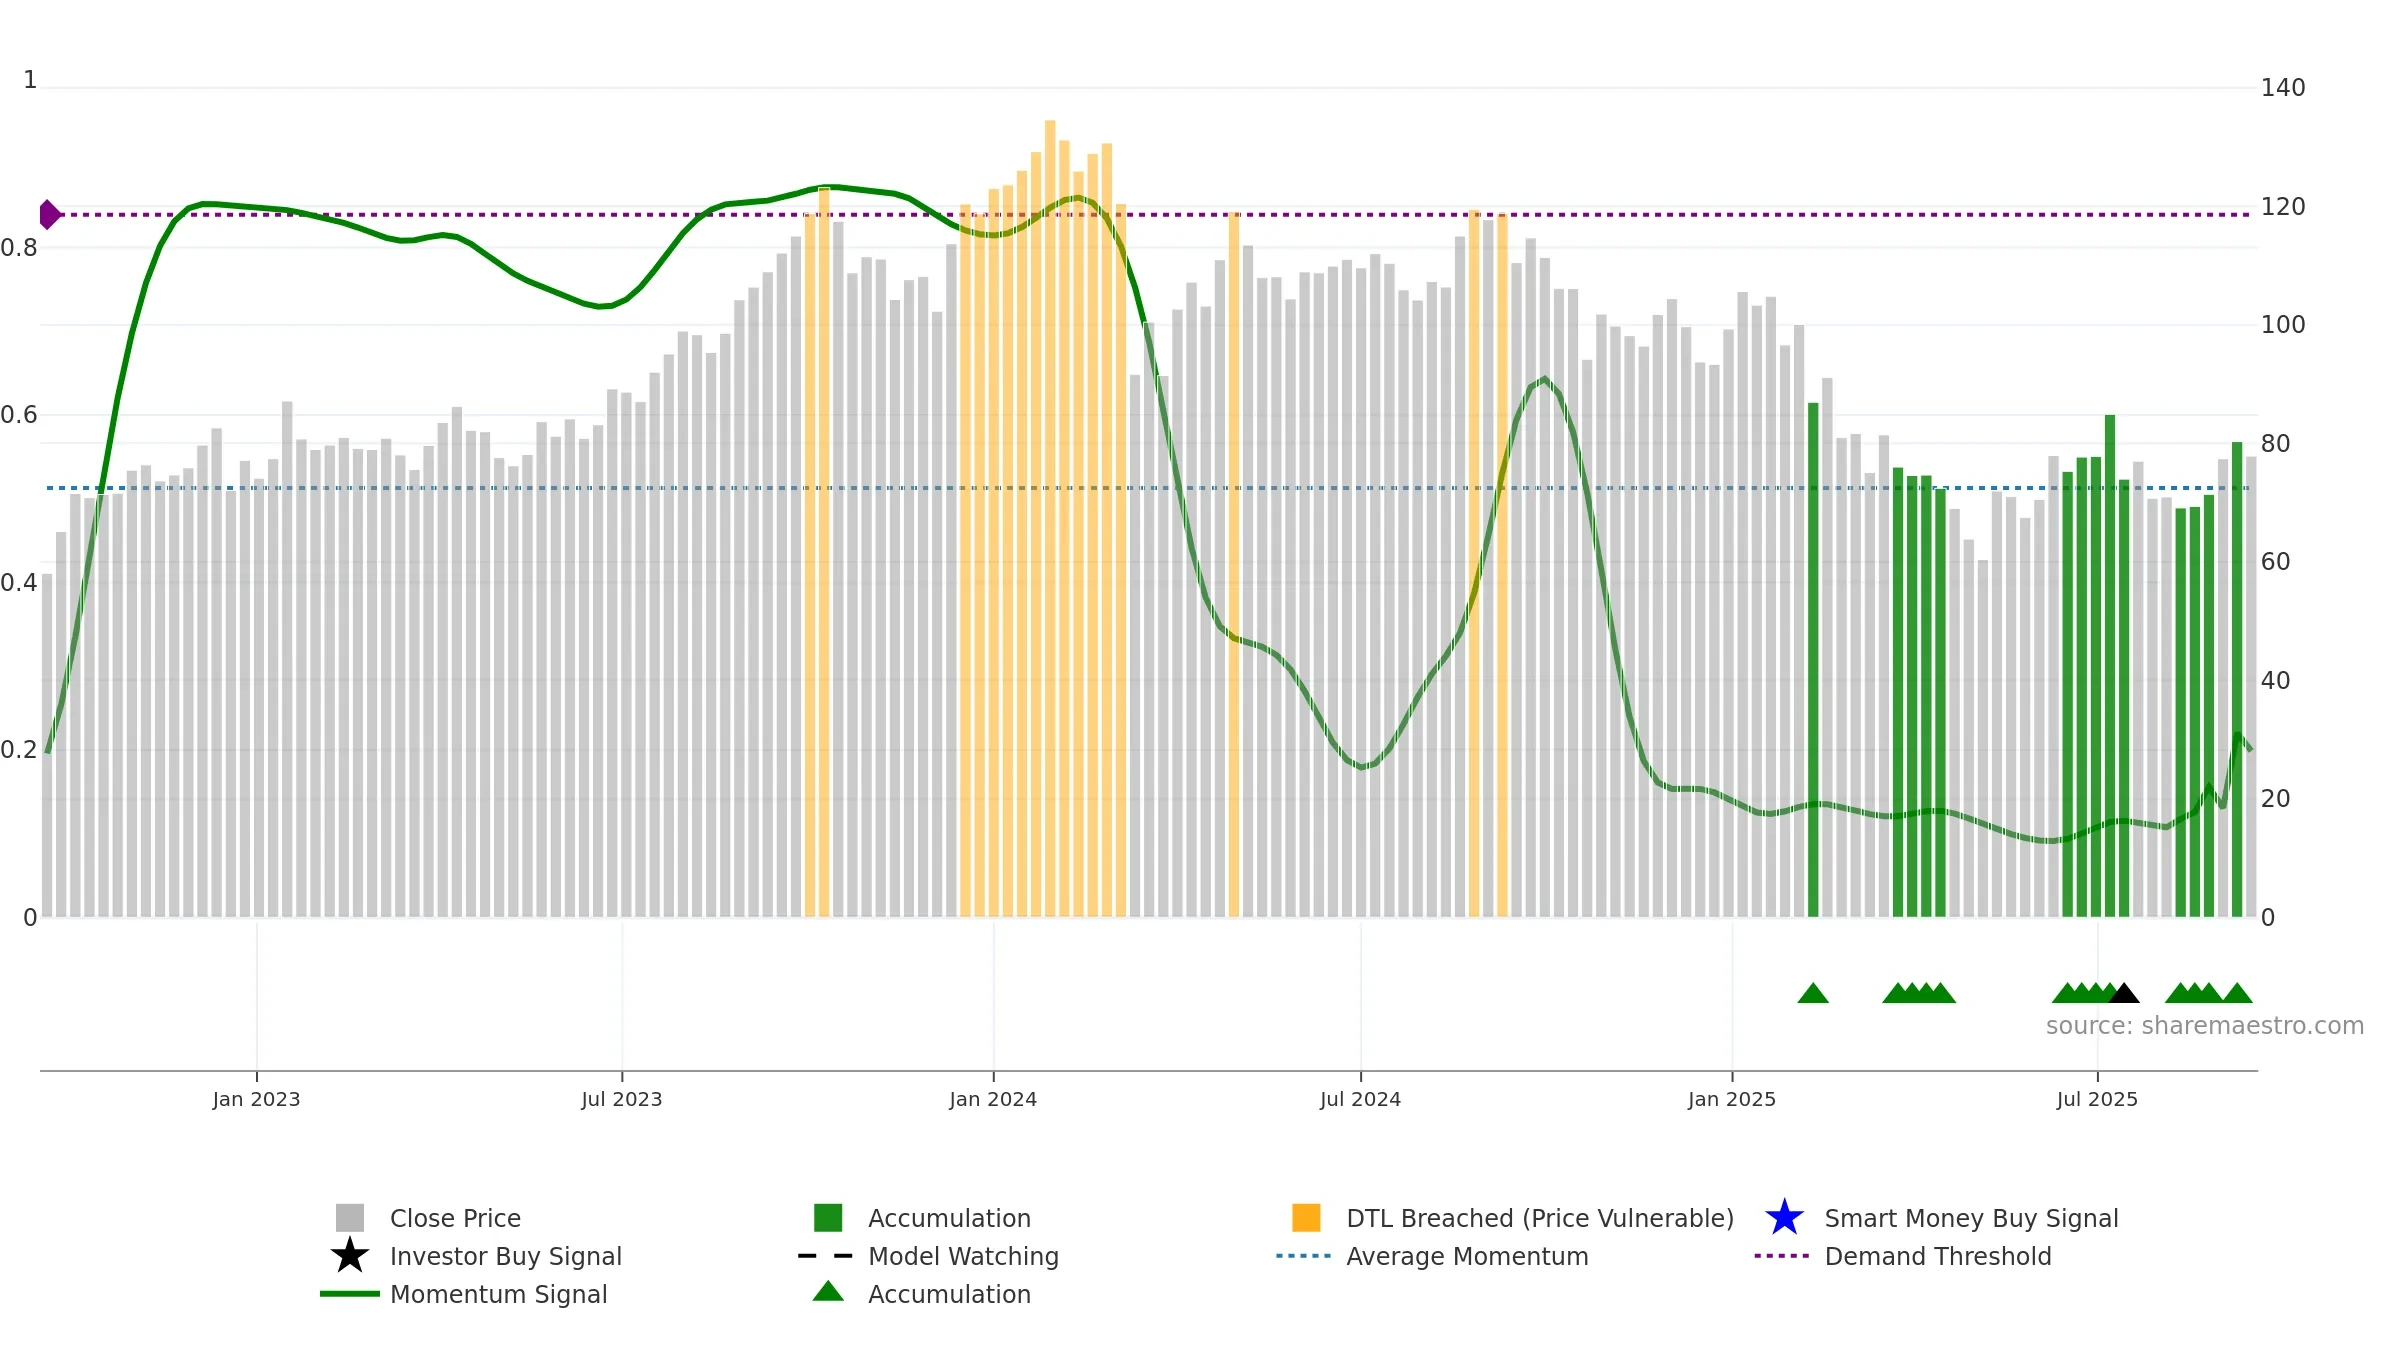Click the black triangle marker near Jul 2025

point(2123,993)
